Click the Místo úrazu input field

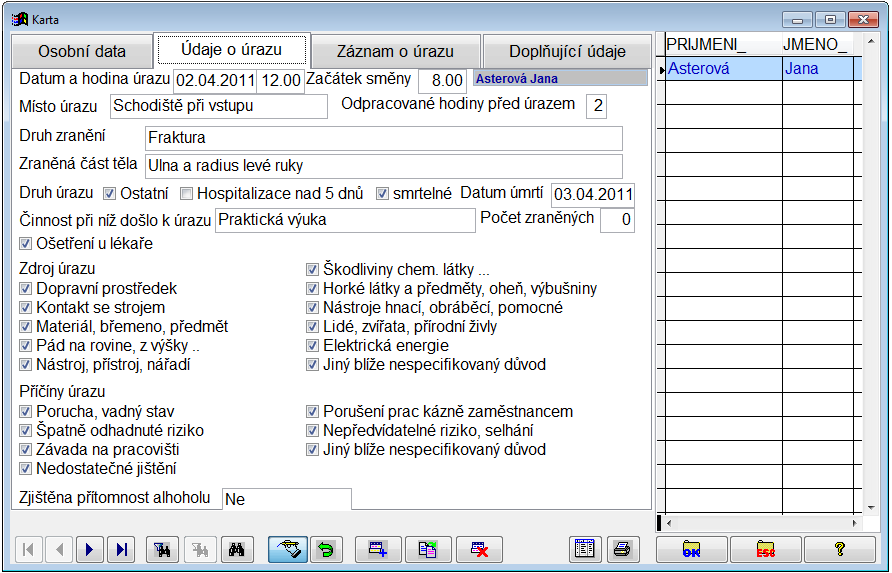[x=217, y=106]
